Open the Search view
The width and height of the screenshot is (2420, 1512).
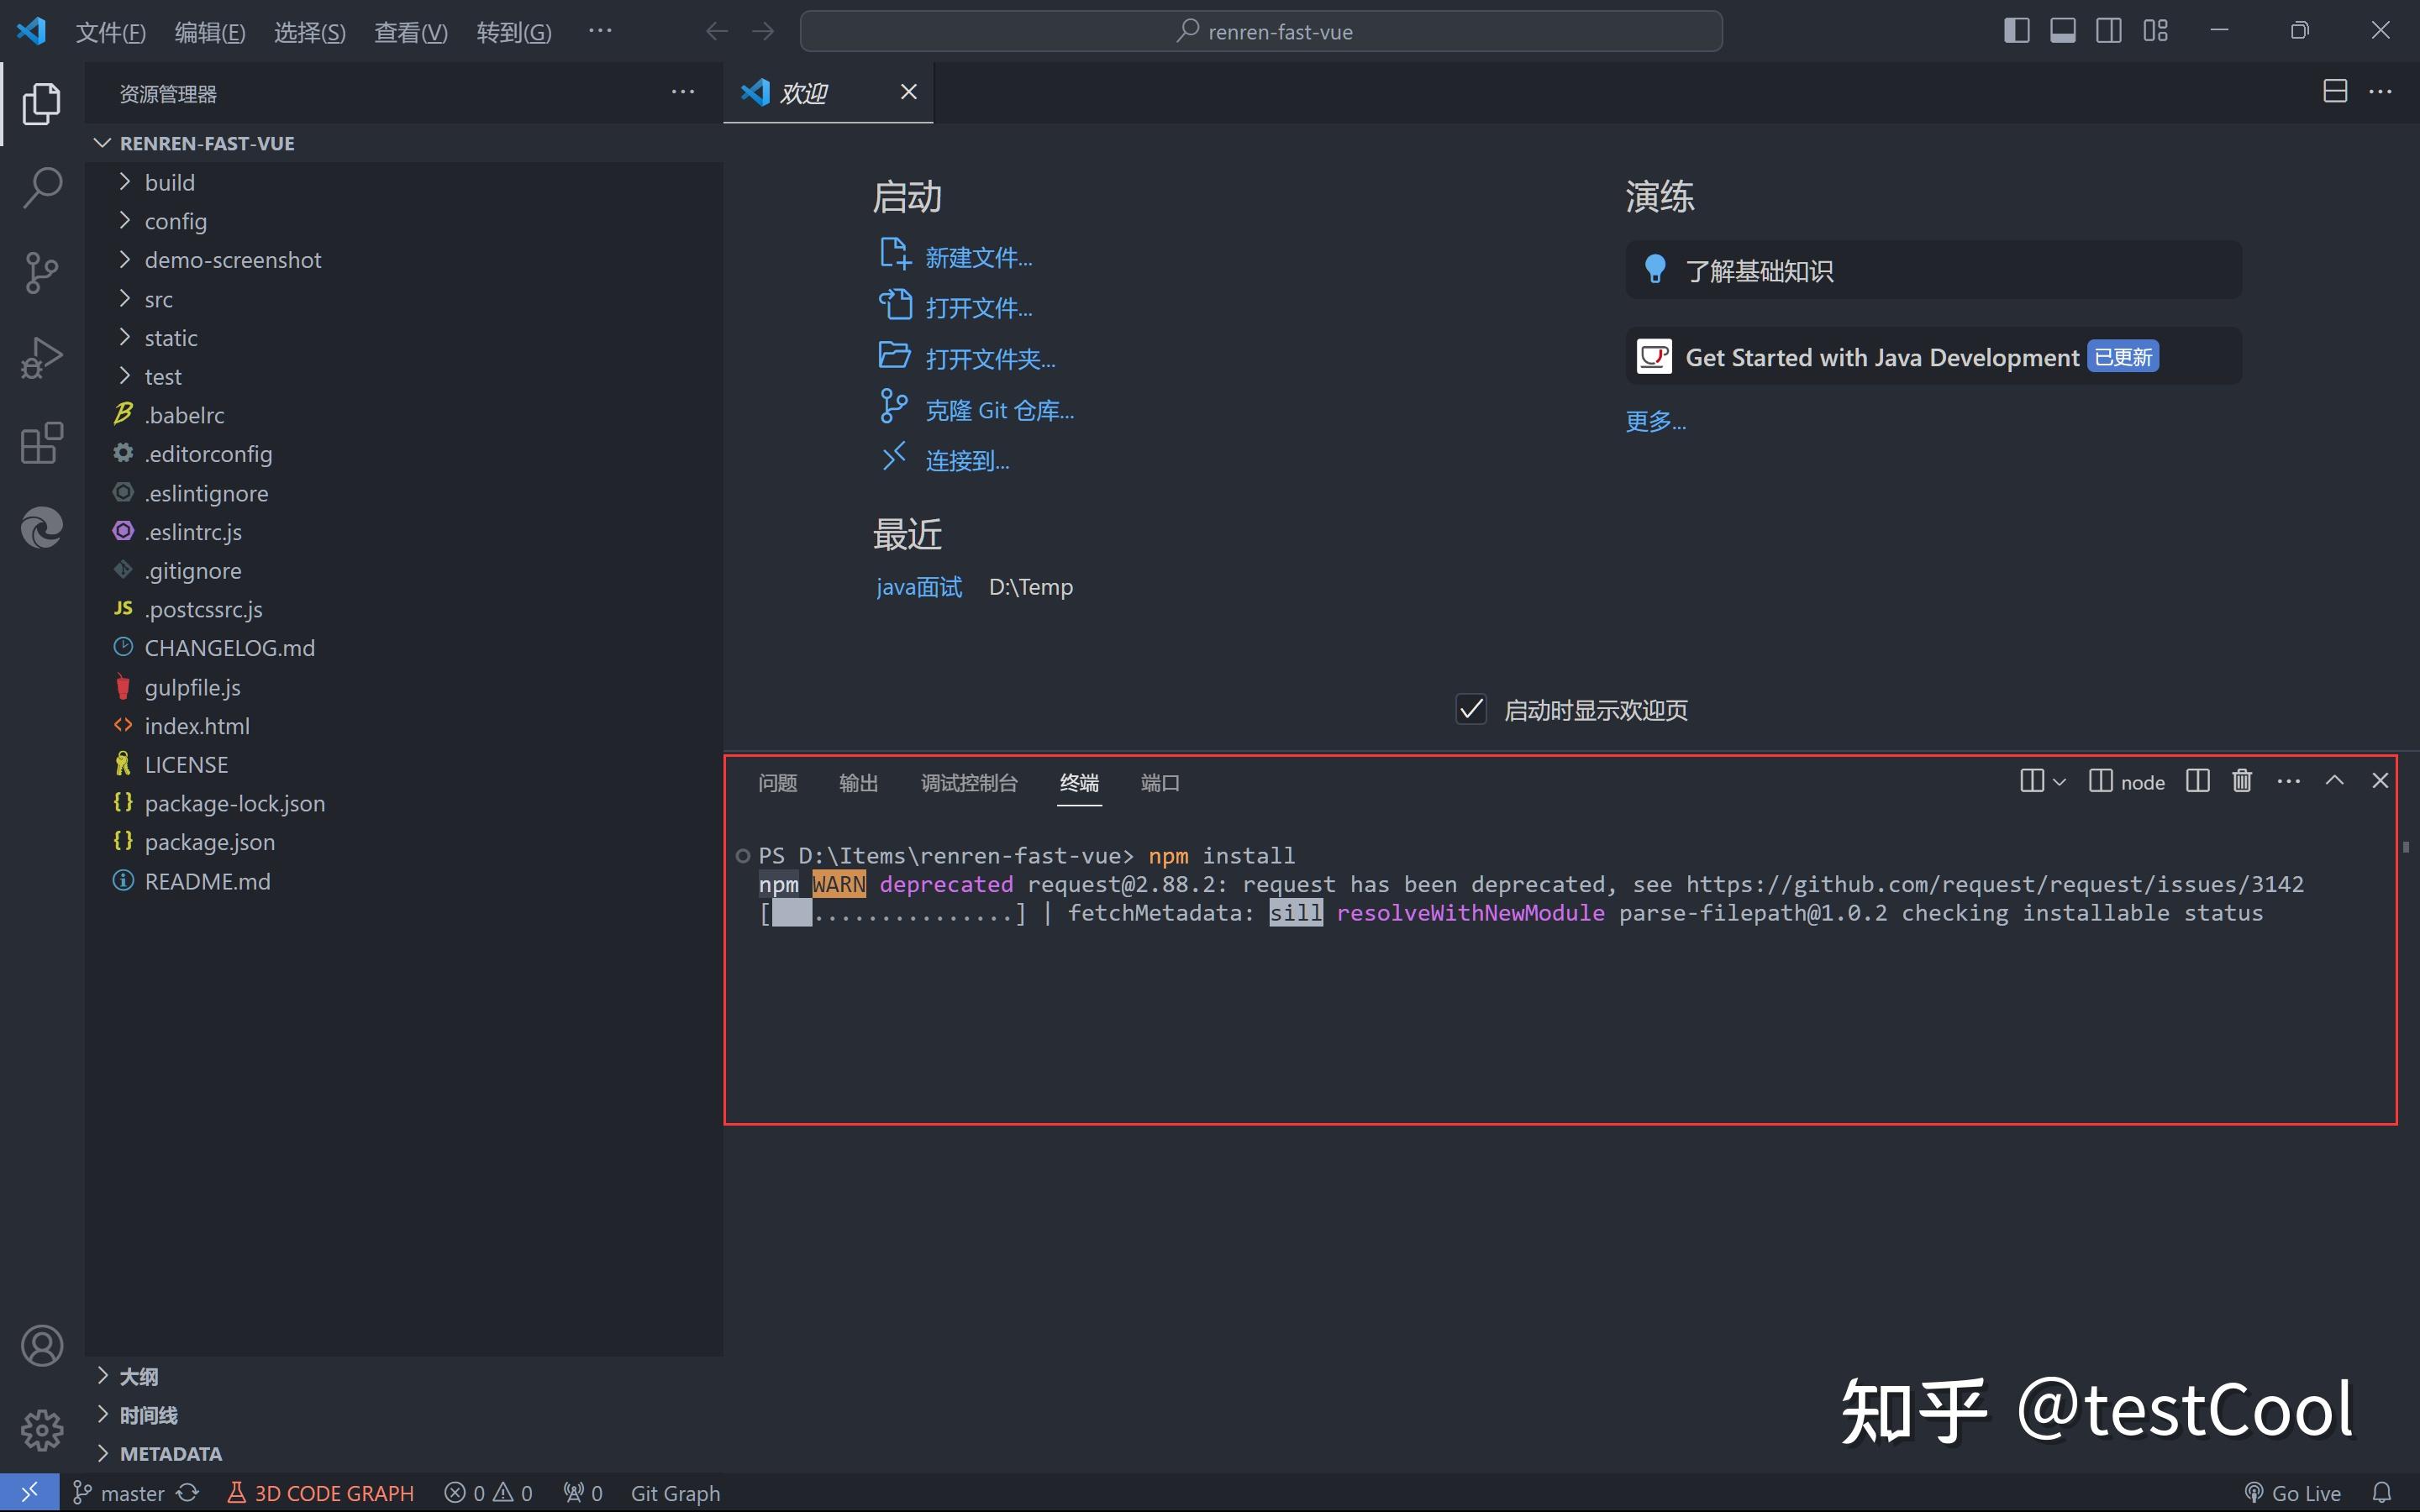(x=41, y=187)
